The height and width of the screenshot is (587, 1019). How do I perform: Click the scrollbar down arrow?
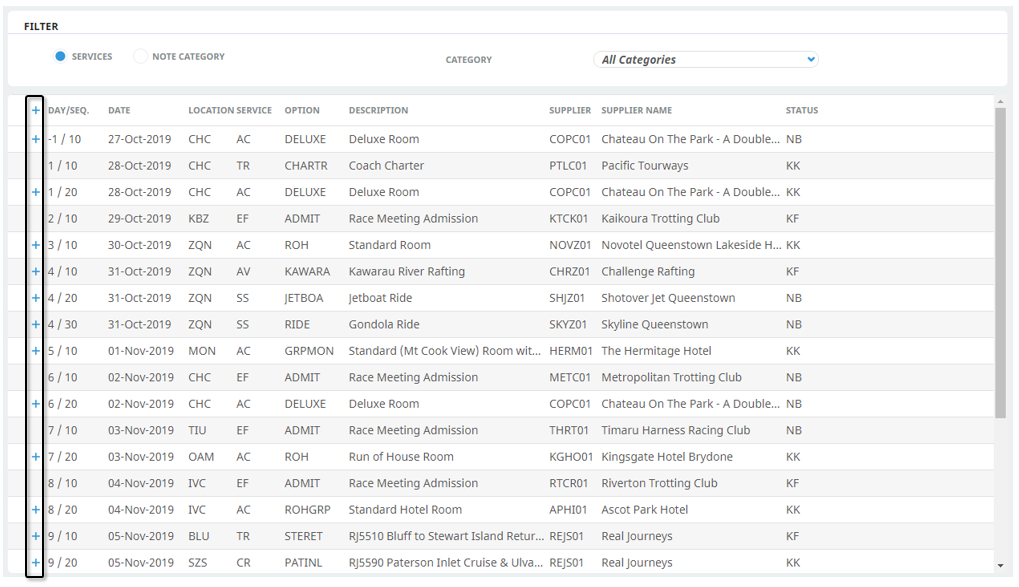point(1000,566)
